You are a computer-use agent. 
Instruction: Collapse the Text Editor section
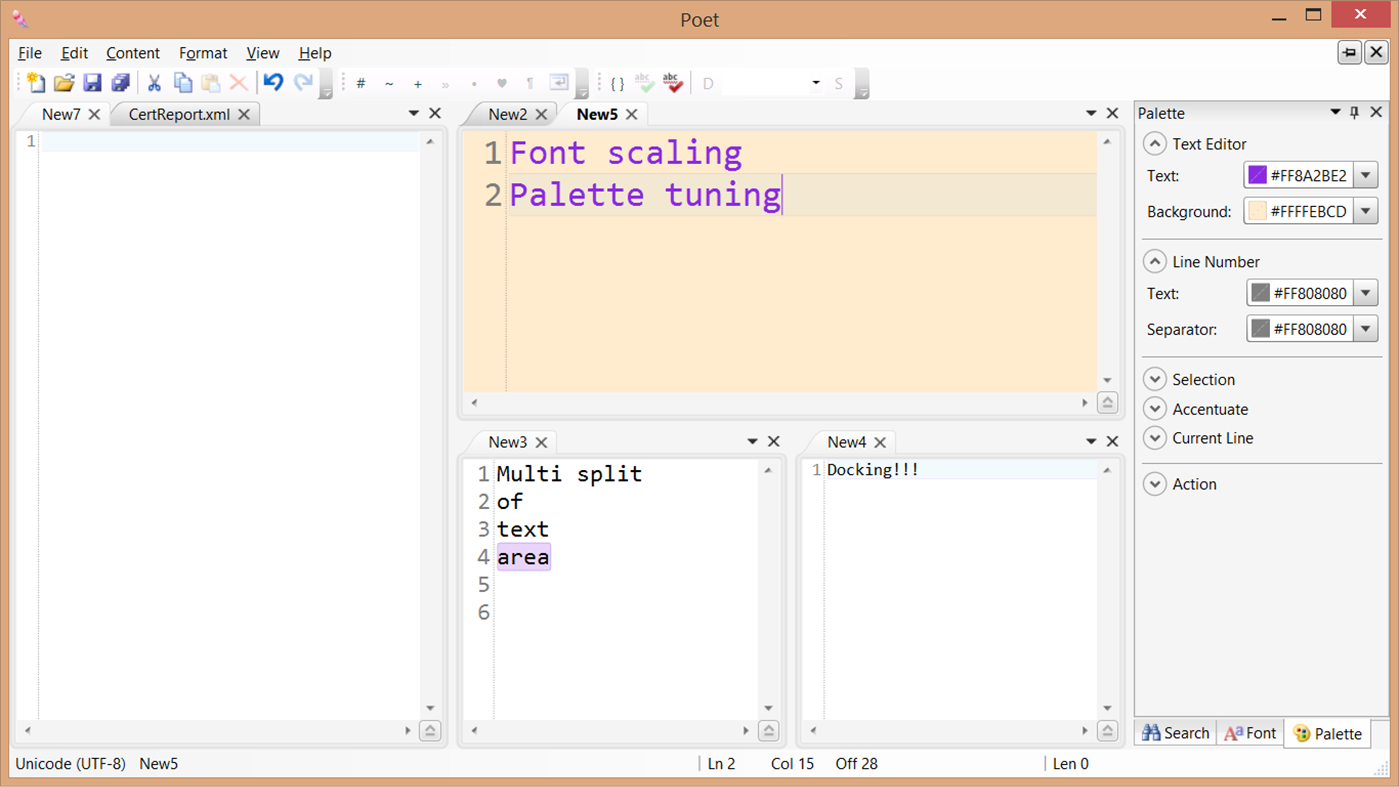[1155, 143]
